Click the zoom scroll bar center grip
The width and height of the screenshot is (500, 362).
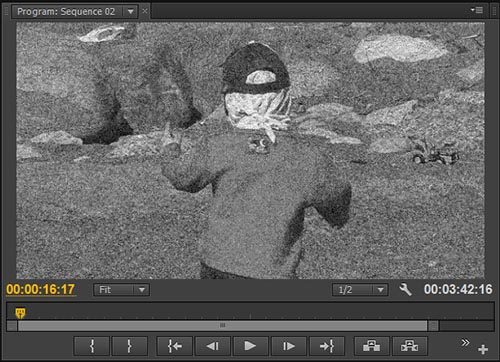[x=223, y=325]
